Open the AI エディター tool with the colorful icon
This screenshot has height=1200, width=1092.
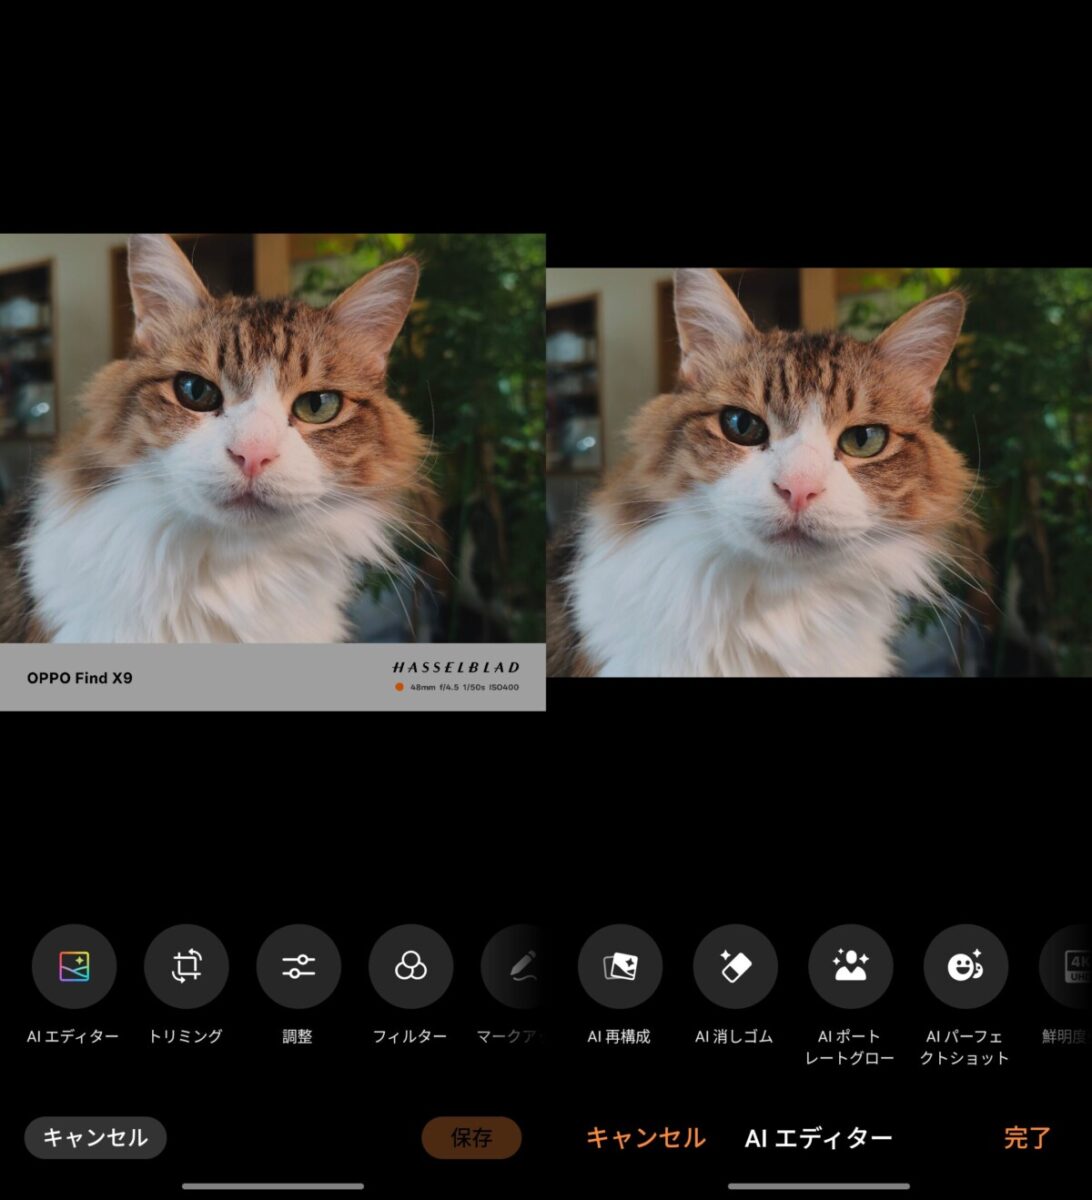[74, 967]
